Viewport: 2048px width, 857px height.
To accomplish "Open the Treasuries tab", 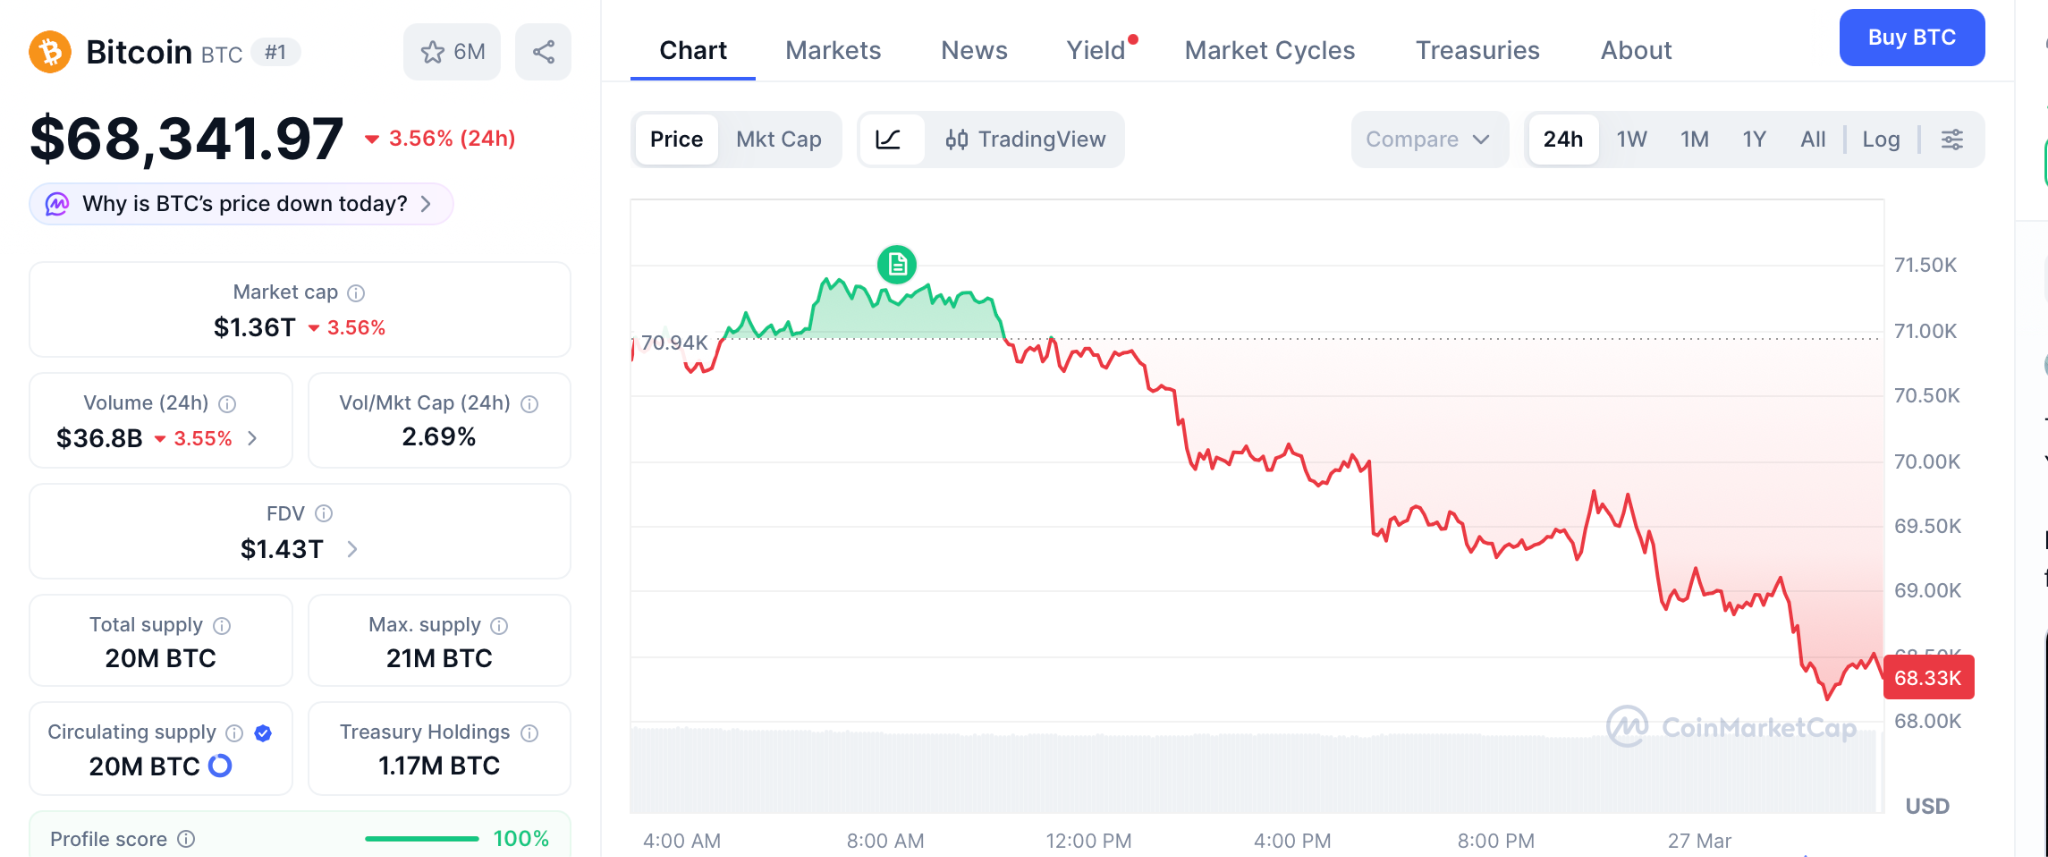I will tap(1477, 50).
